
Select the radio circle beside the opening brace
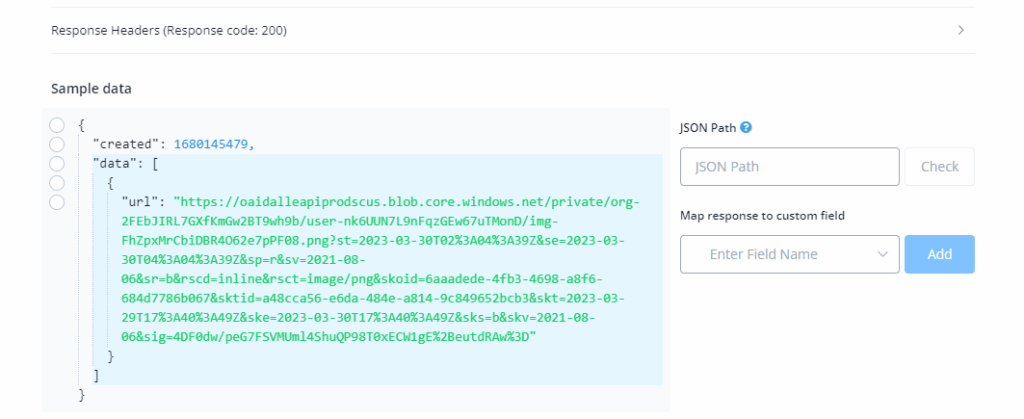57,125
